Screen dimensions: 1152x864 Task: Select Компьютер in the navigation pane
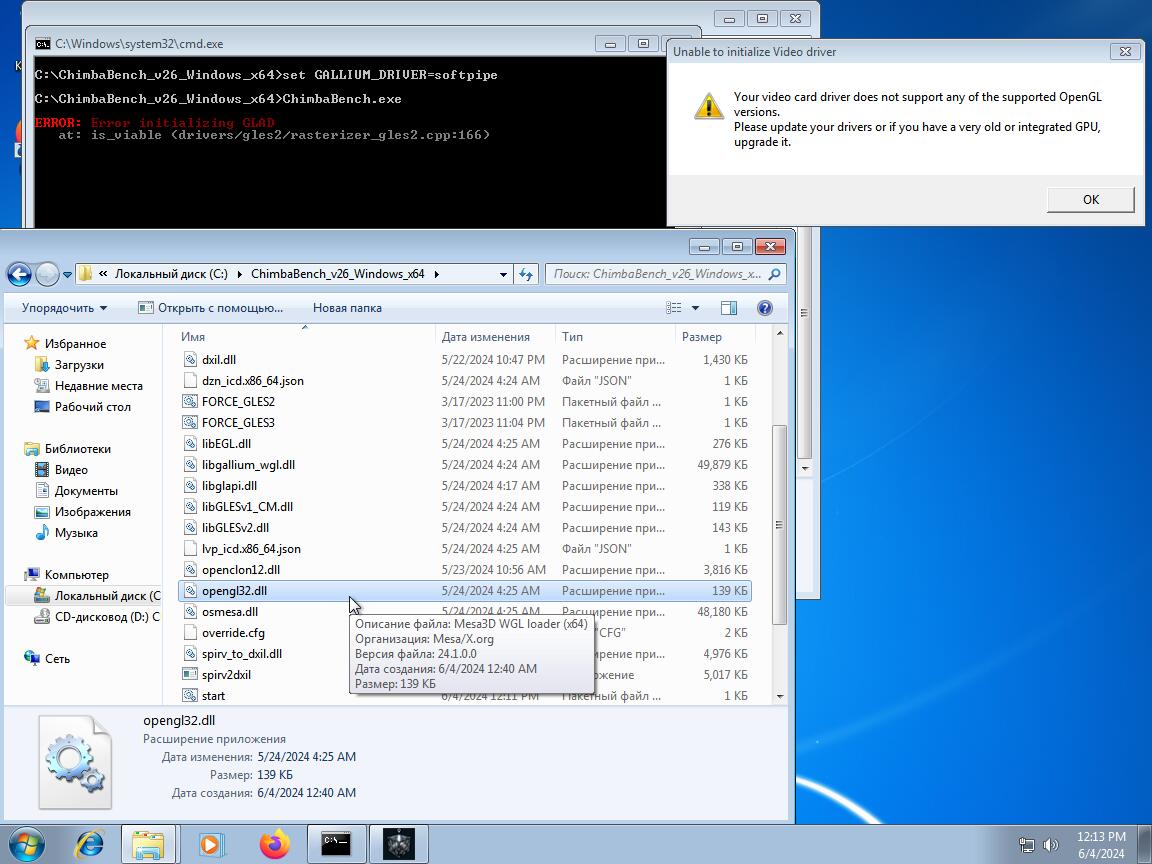pos(76,575)
